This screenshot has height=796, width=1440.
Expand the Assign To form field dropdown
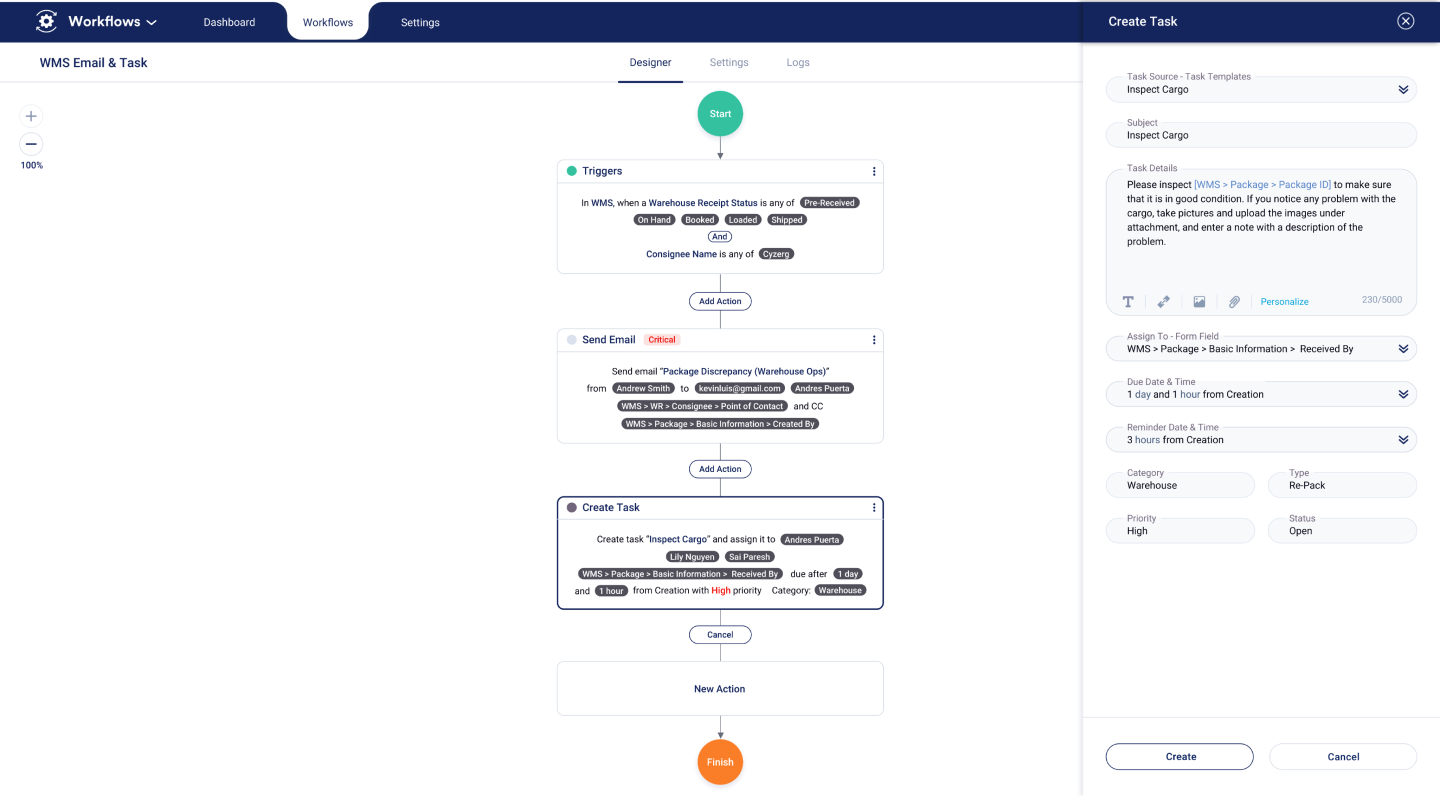click(1403, 349)
